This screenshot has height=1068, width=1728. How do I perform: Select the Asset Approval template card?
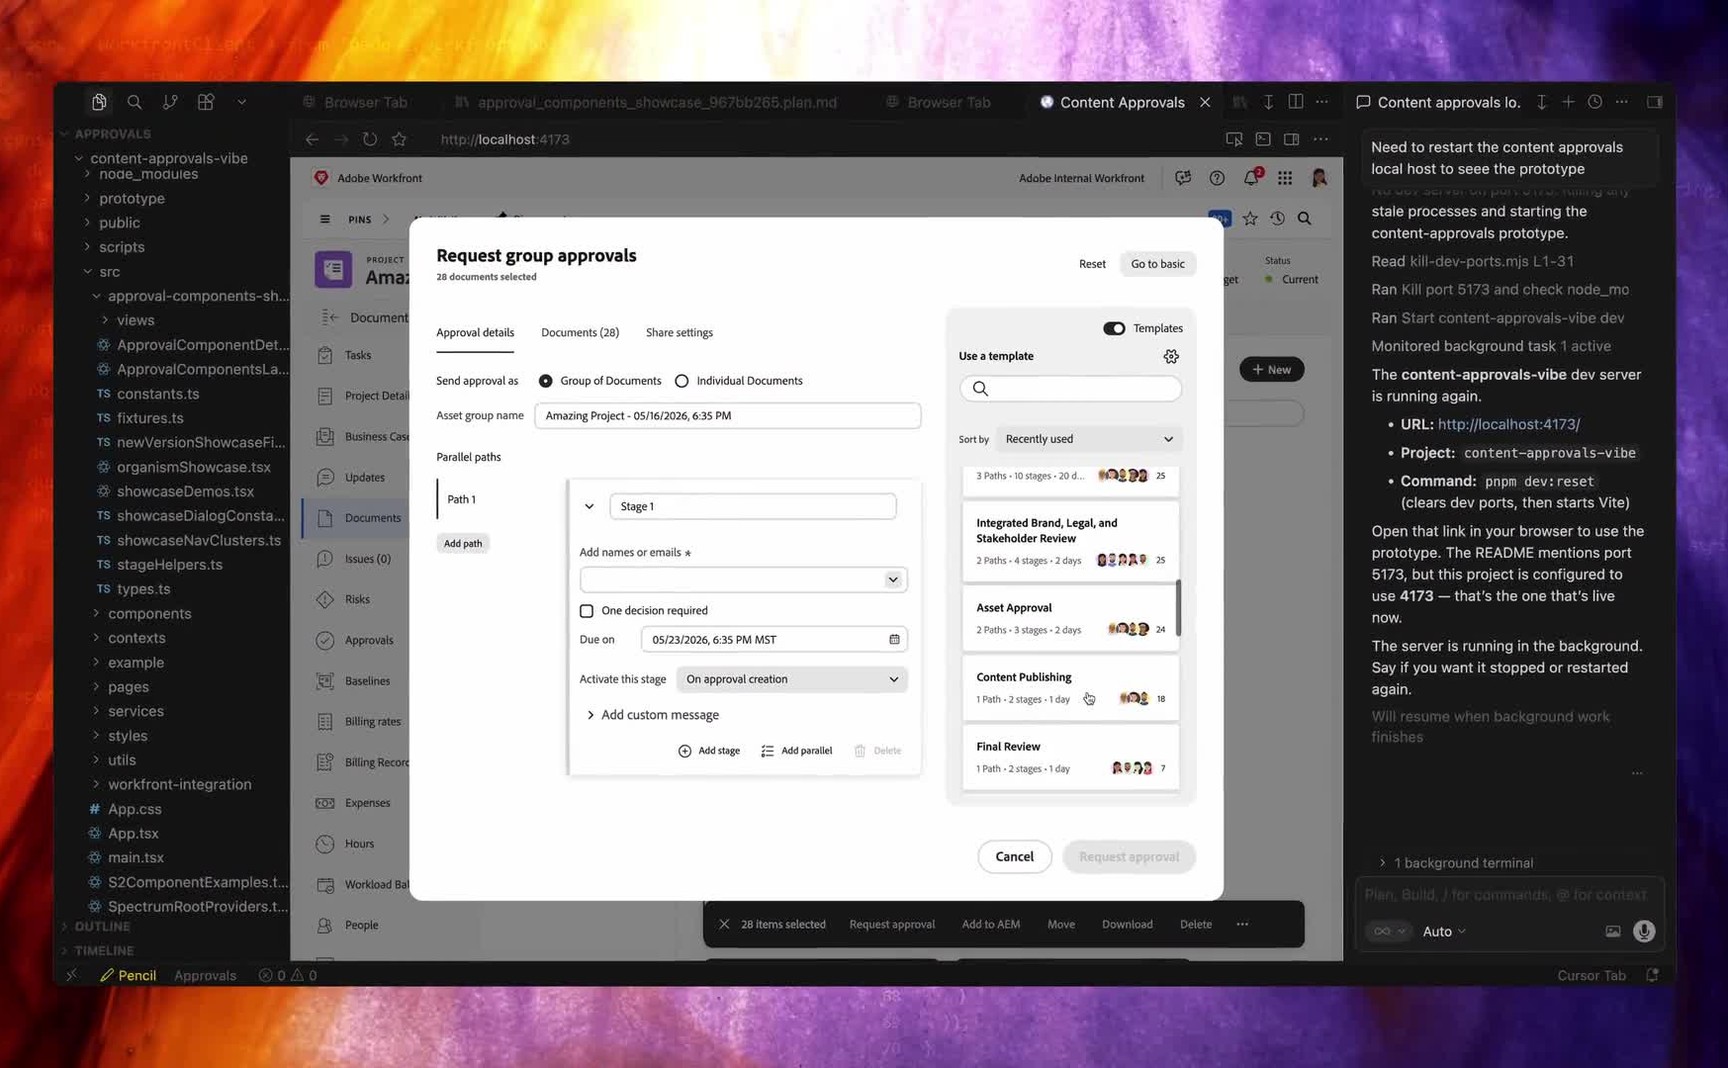1070,618
